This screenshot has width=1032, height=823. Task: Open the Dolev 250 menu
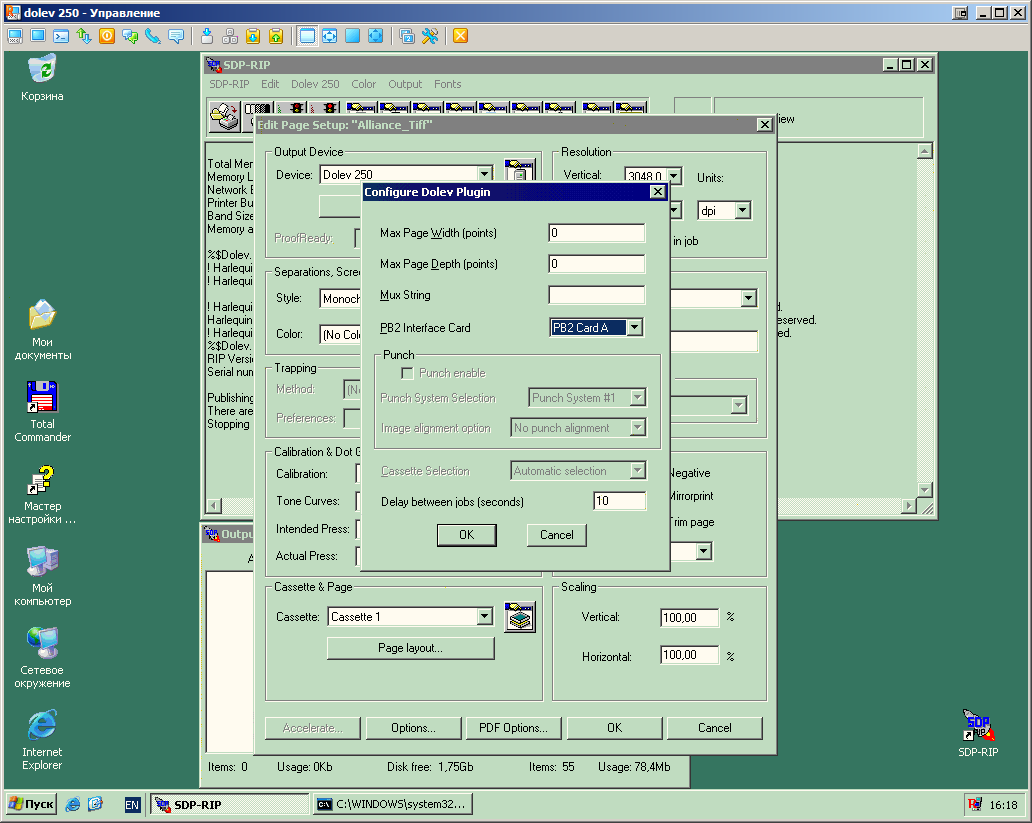click(315, 84)
